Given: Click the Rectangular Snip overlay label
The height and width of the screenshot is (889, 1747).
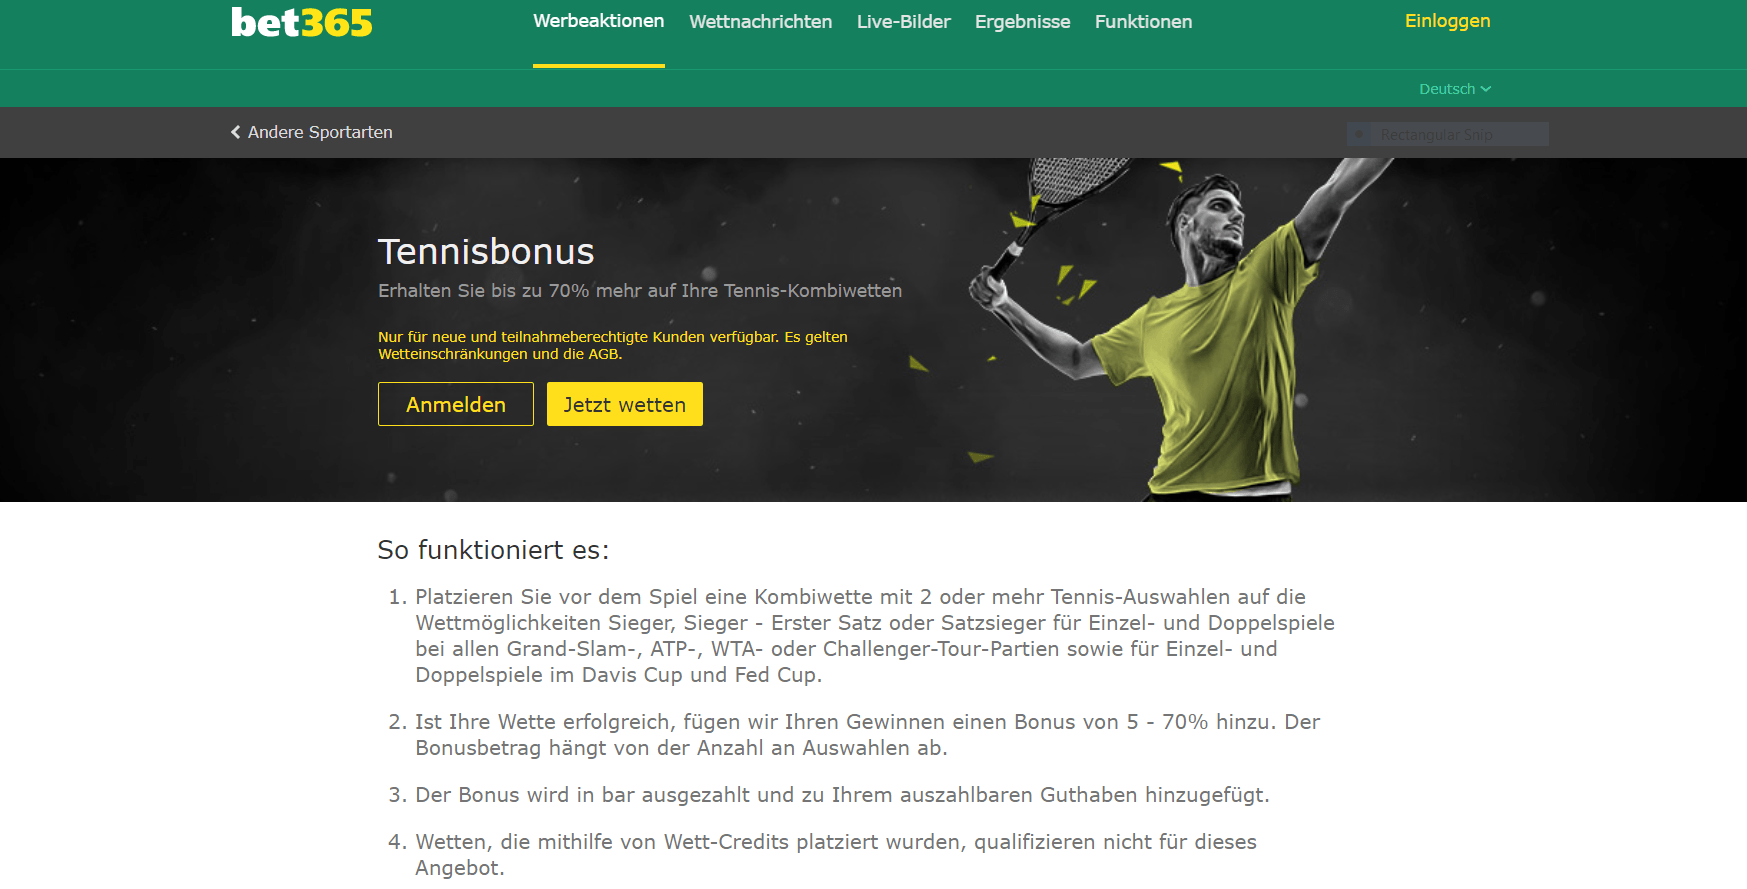Looking at the screenshot, I should coord(1436,134).
